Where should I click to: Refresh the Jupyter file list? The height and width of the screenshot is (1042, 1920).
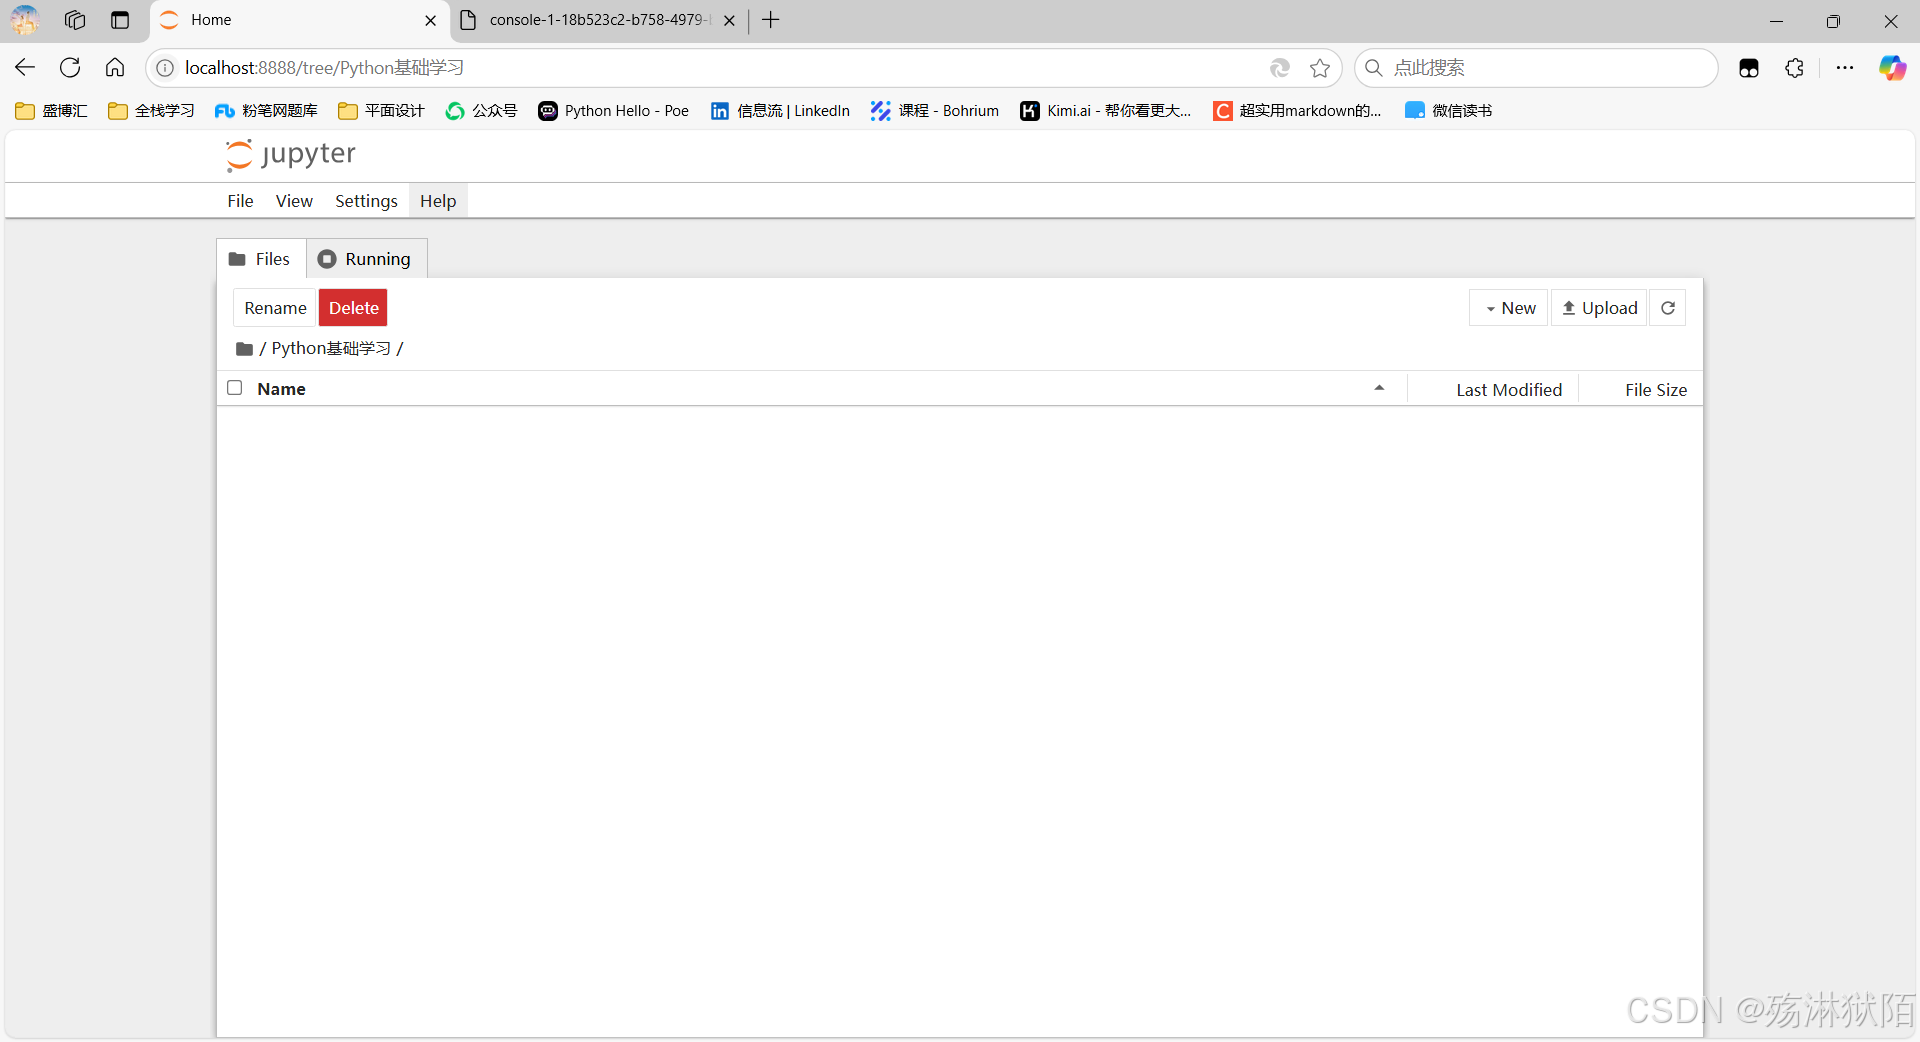(x=1668, y=308)
